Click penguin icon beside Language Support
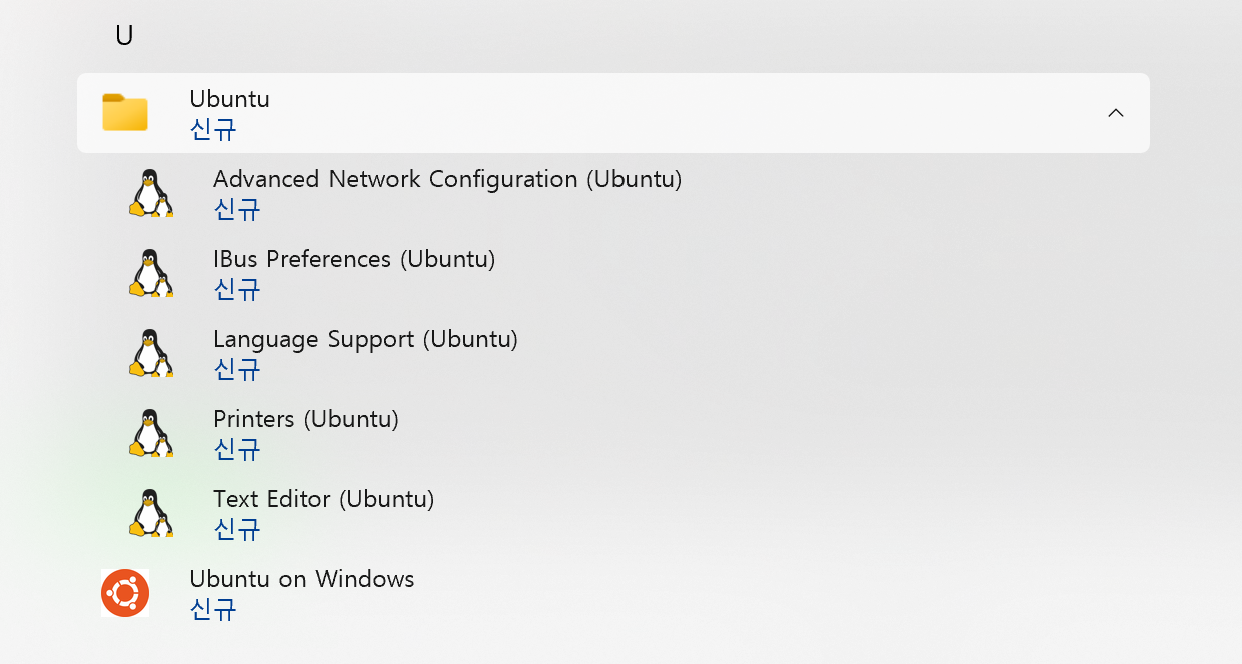1242x664 pixels. (150, 353)
